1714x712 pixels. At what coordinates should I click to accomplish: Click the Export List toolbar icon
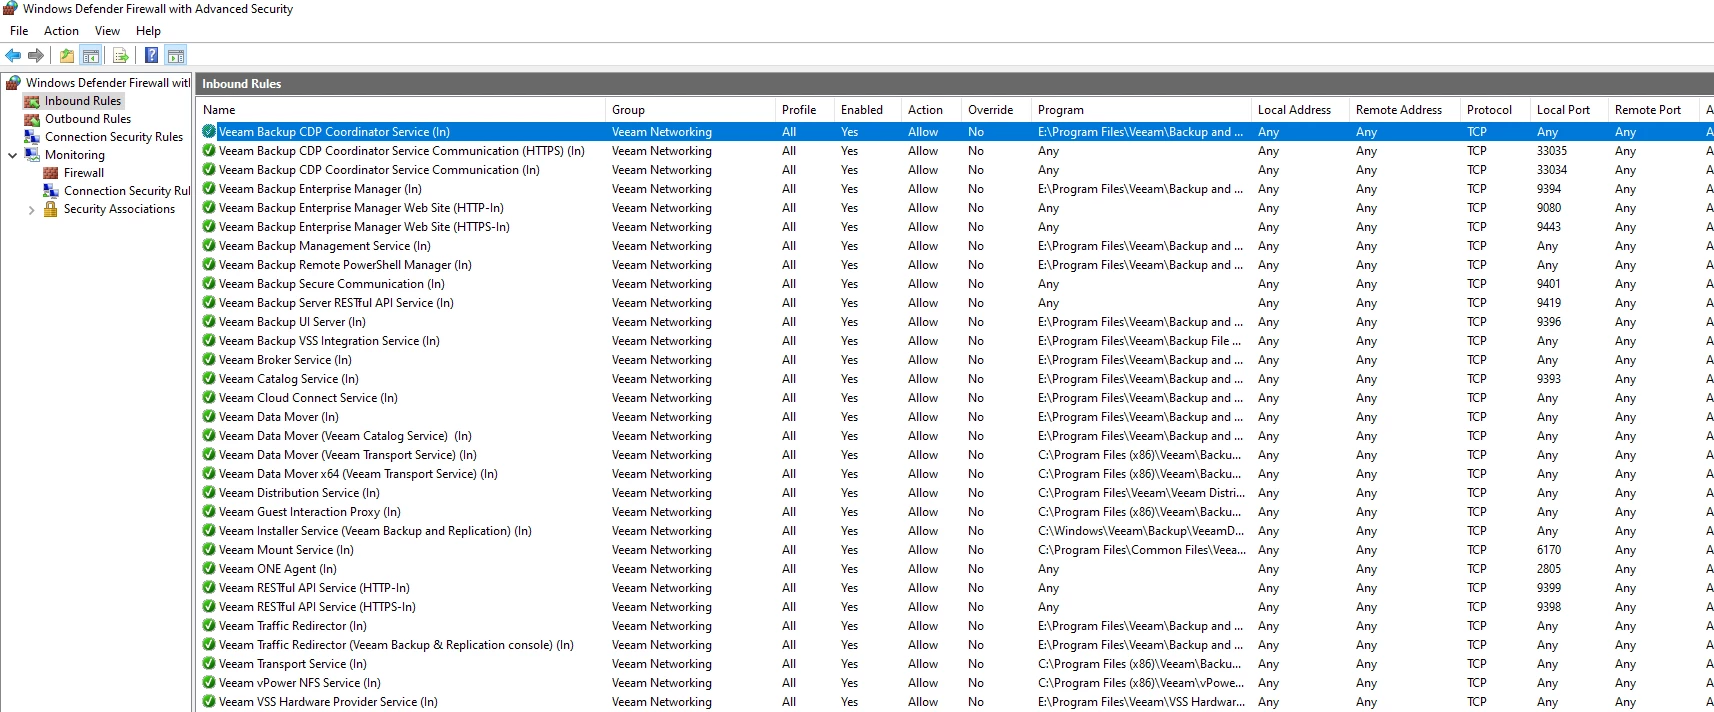[121, 56]
